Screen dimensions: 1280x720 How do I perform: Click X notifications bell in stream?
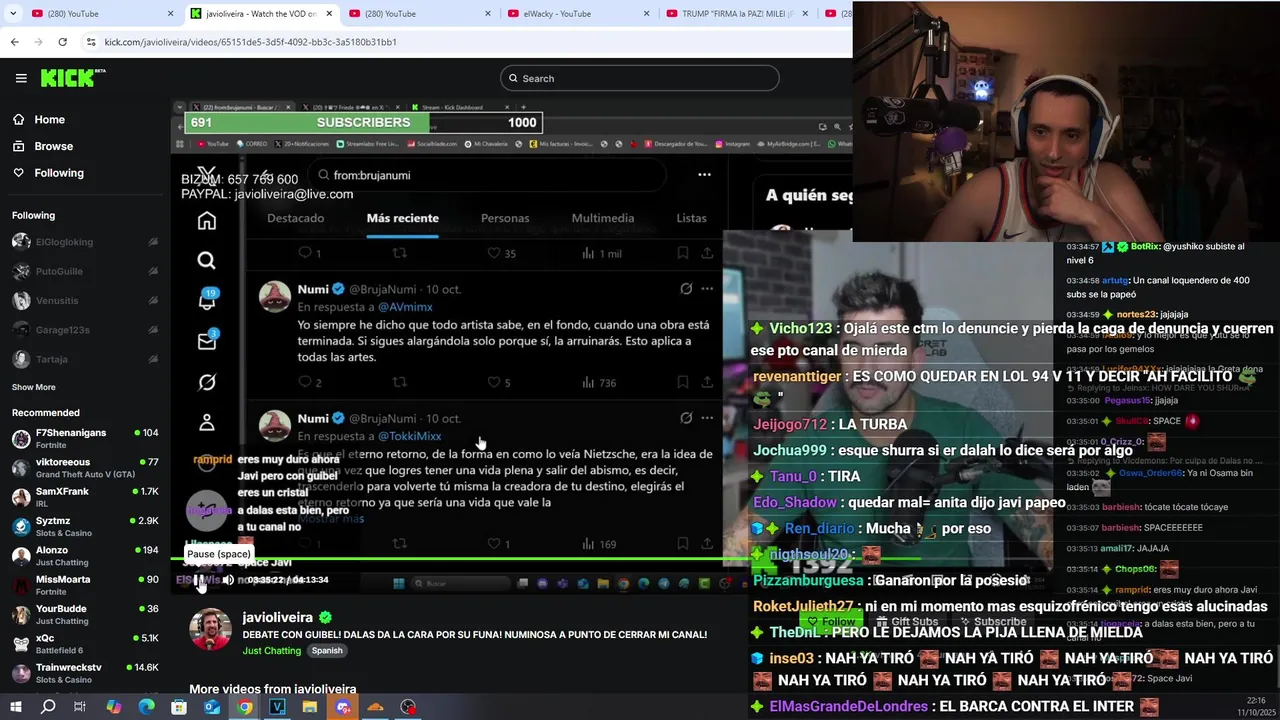tap(206, 301)
